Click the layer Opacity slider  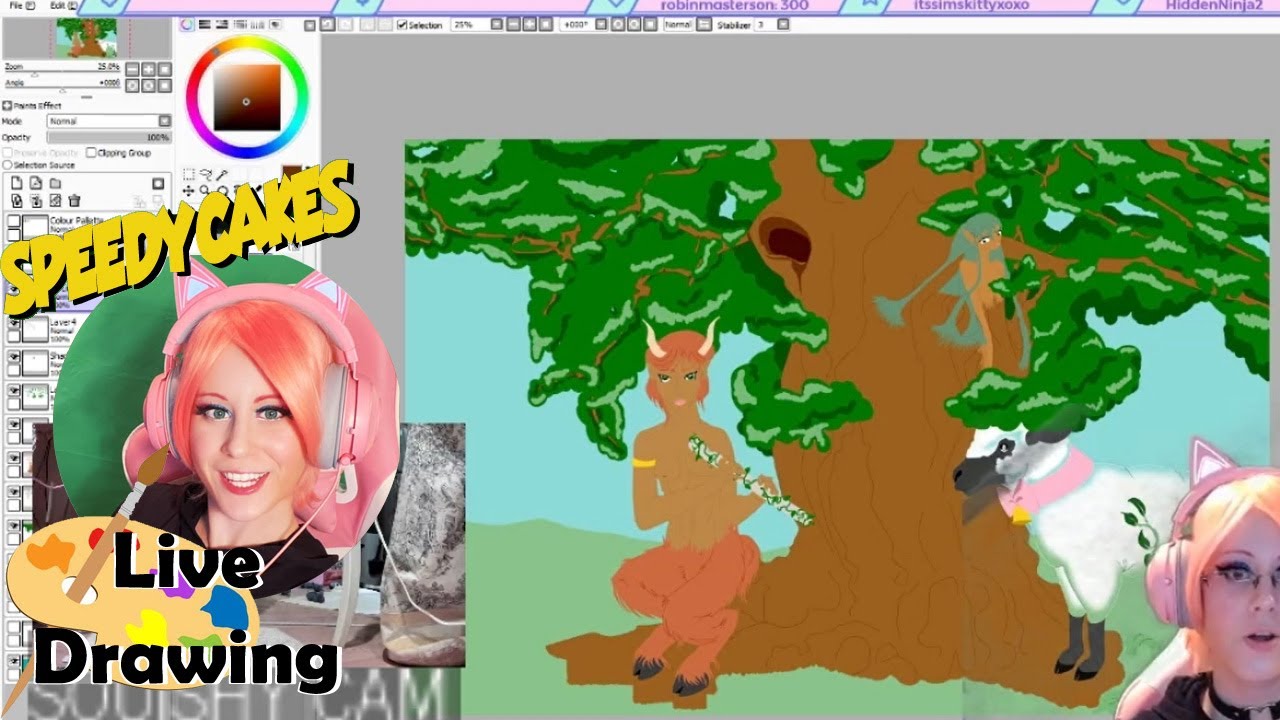(109, 137)
